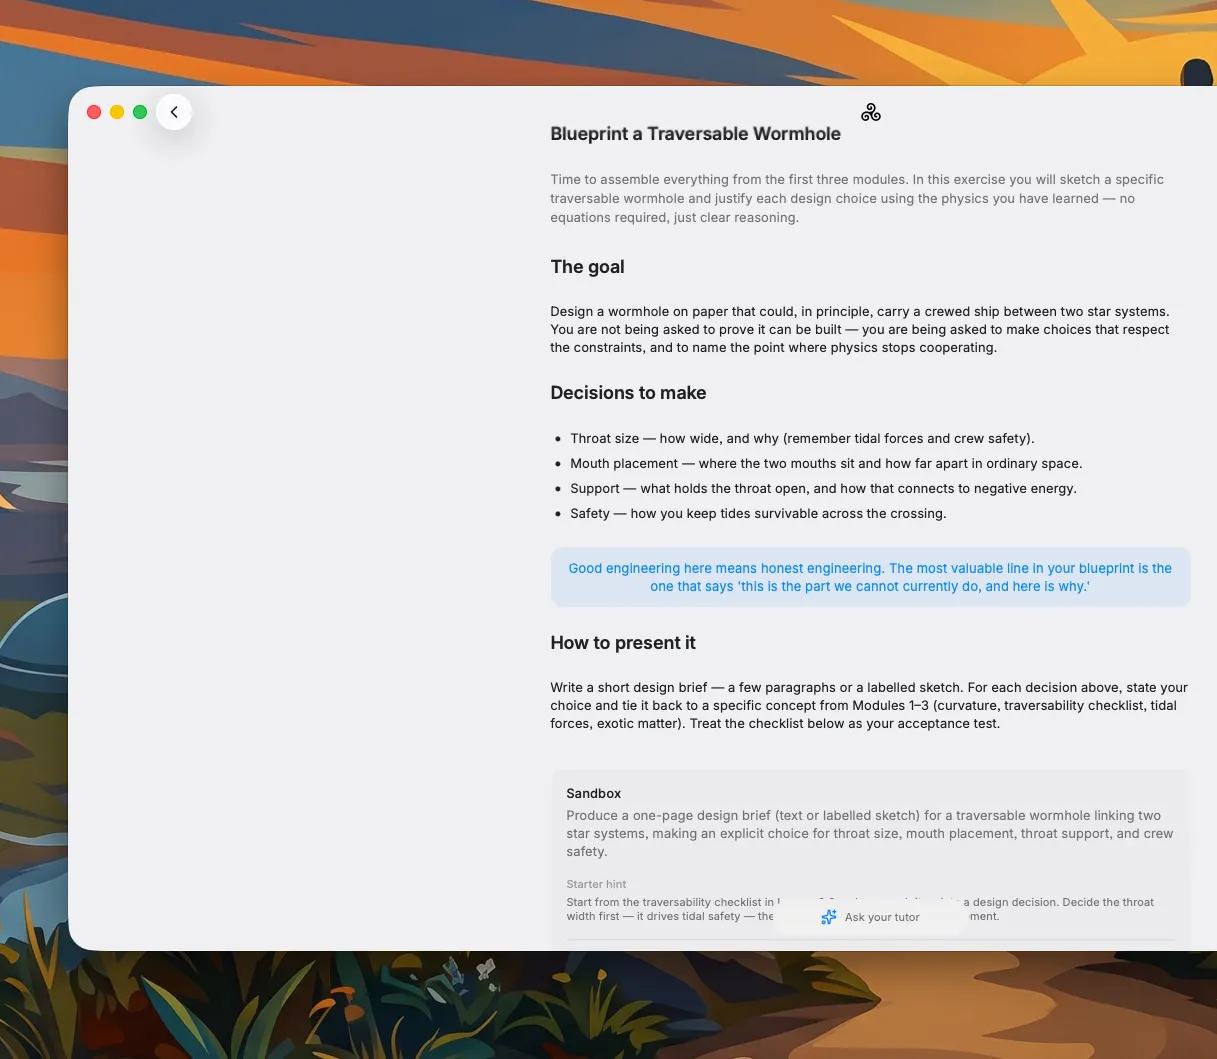
Task: Click the blue honest engineering callout
Action: (870, 577)
